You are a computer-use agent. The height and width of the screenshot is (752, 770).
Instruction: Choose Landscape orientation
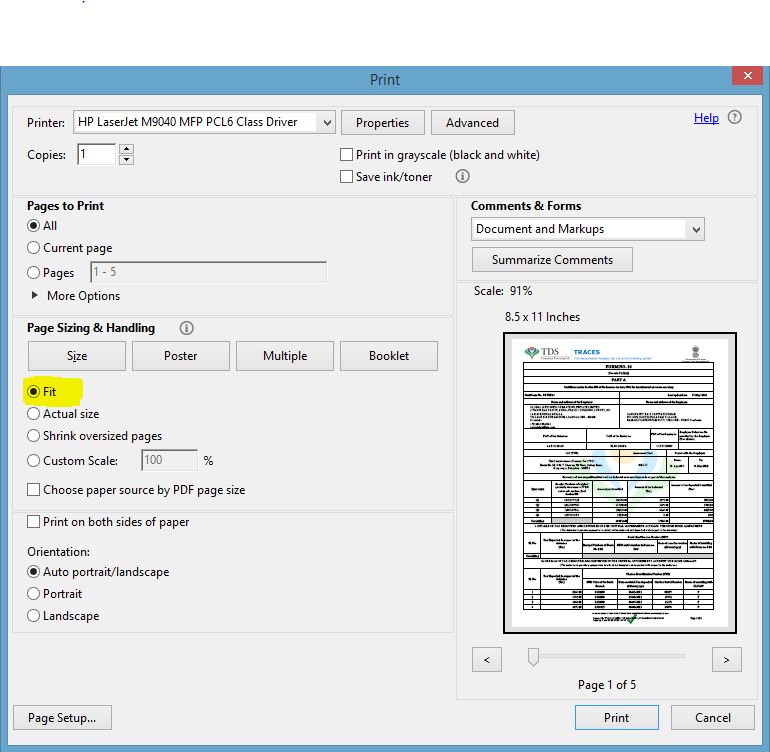click(33, 615)
